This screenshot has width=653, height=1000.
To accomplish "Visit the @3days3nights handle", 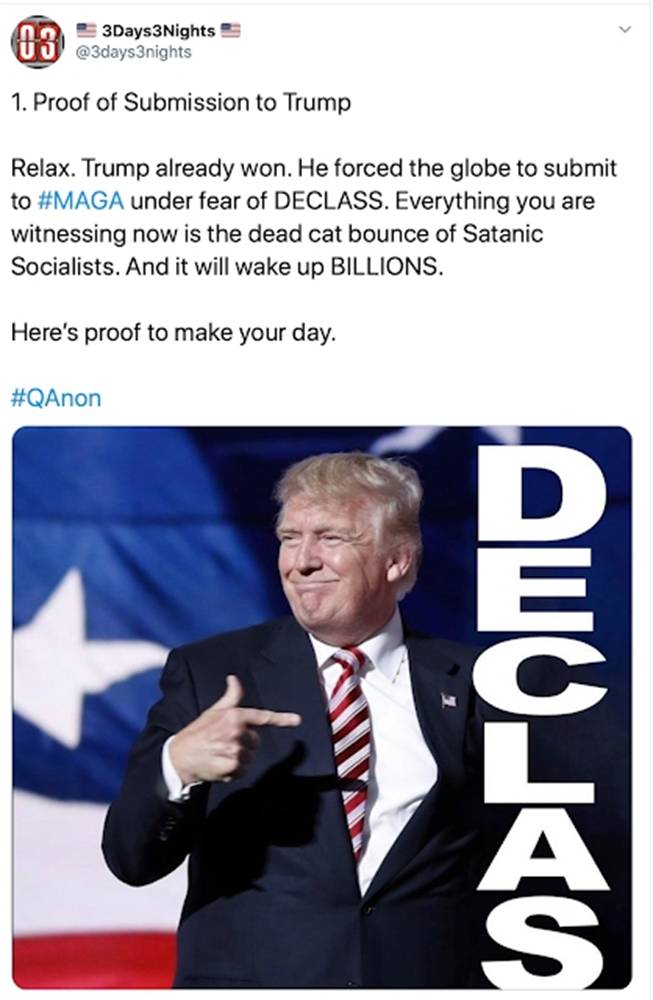I will pos(133,52).
